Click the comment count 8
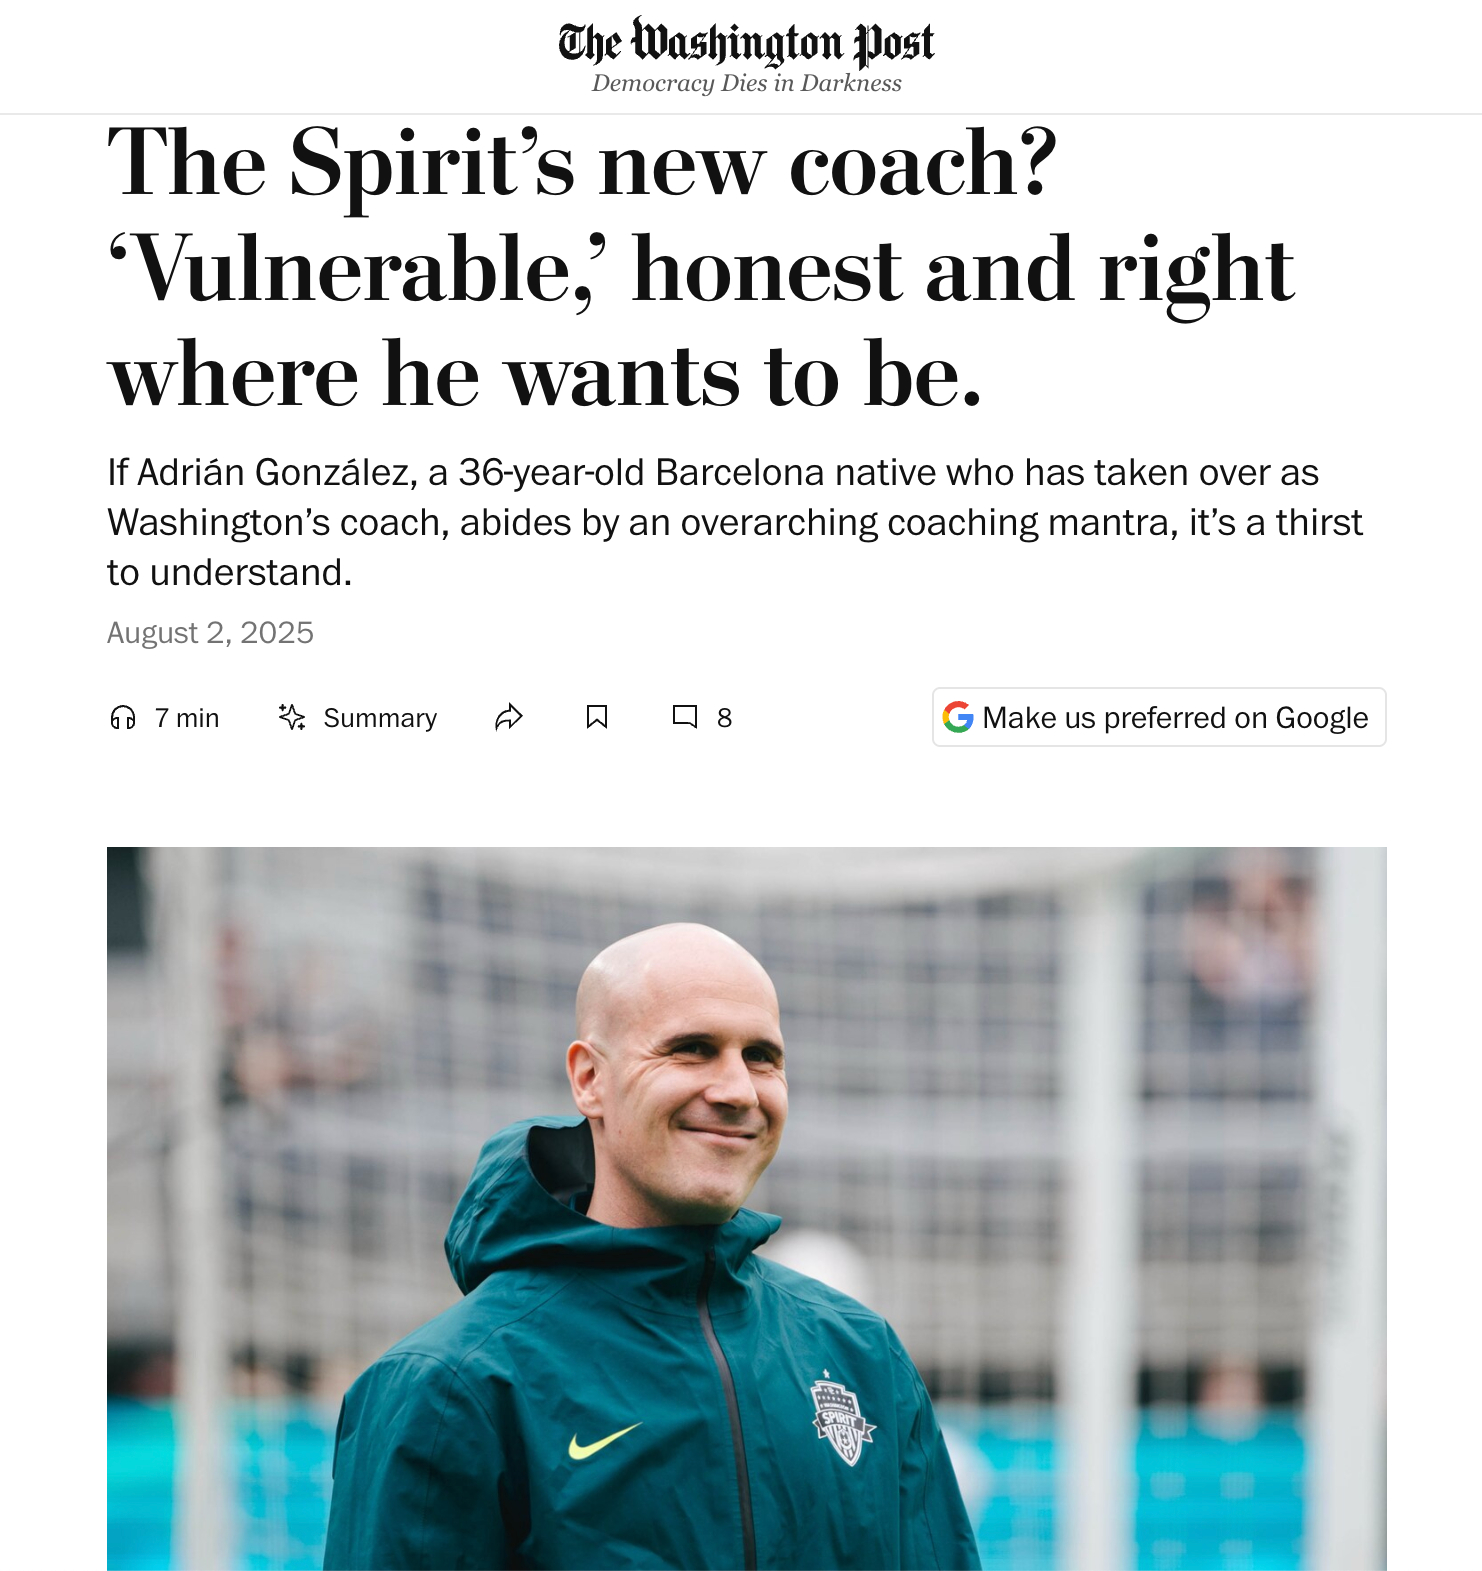The width and height of the screenshot is (1482, 1571). [x=724, y=718]
